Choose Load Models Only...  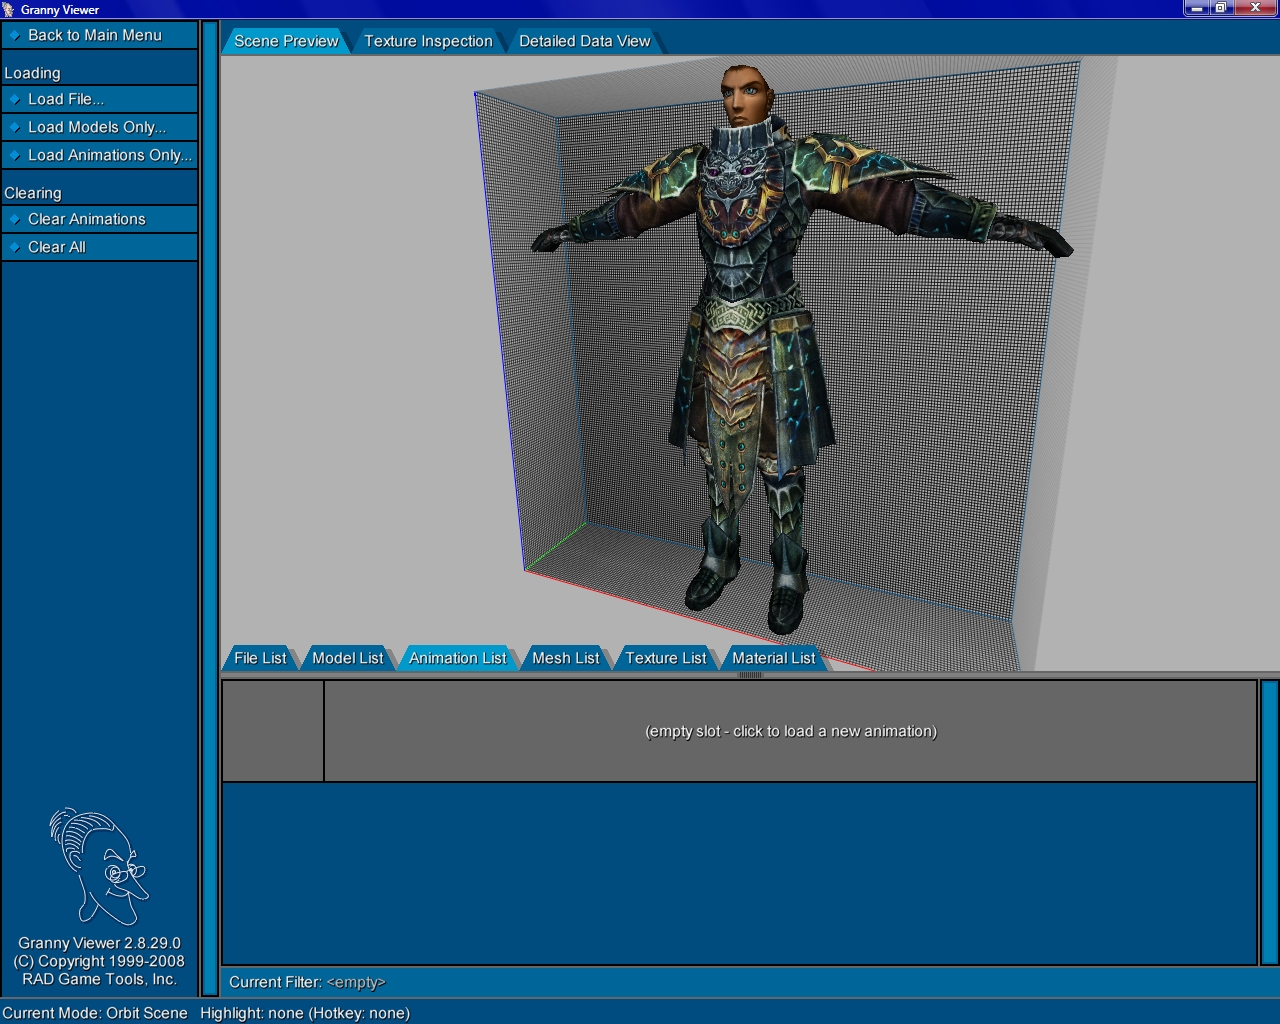coord(100,127)
